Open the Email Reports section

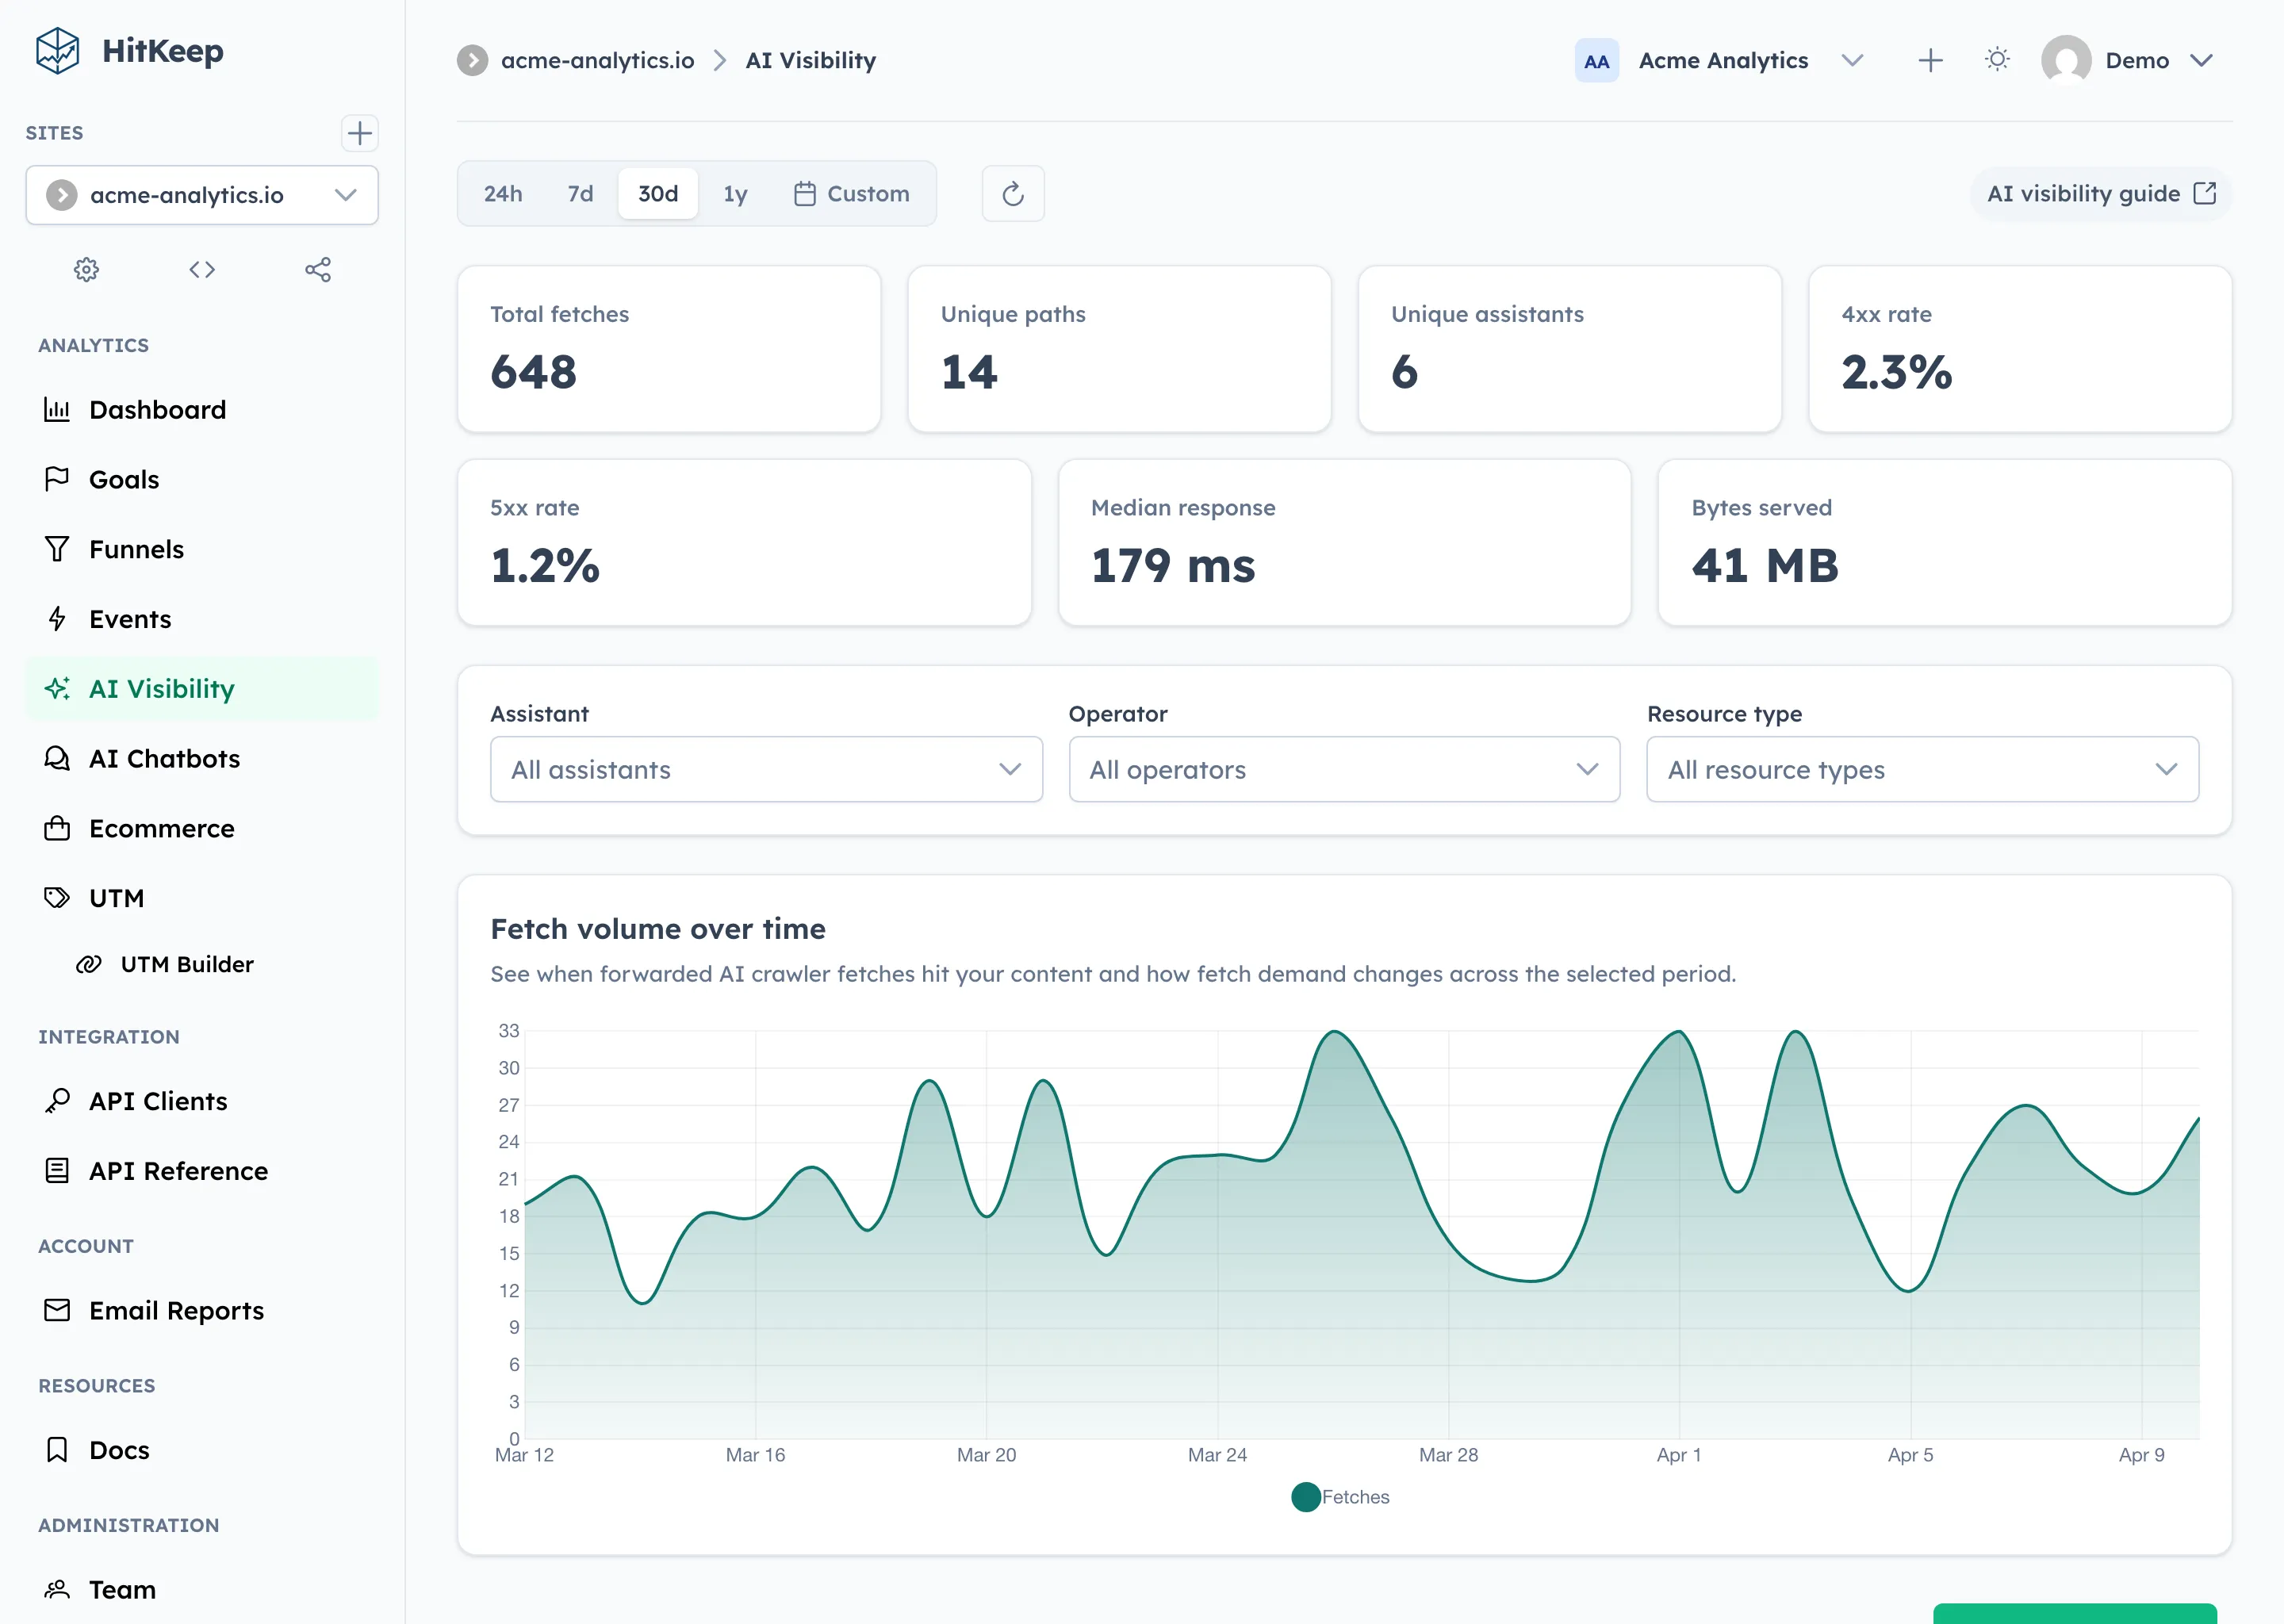pyautogui.click(x=176, y=1310)
